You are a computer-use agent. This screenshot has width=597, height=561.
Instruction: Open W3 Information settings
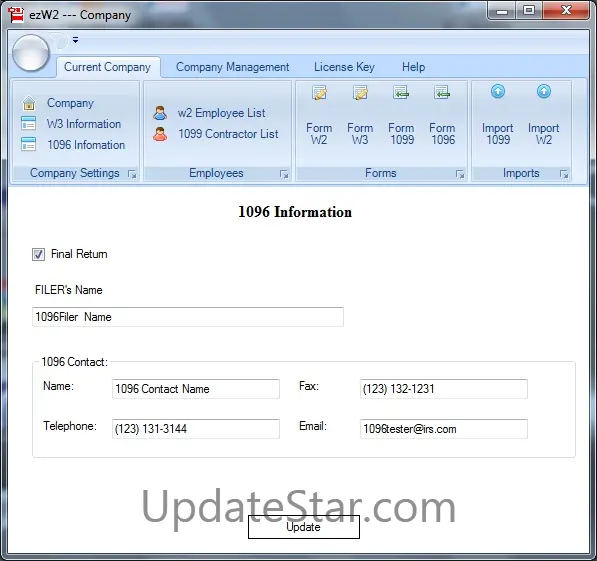tap(84, 124)
